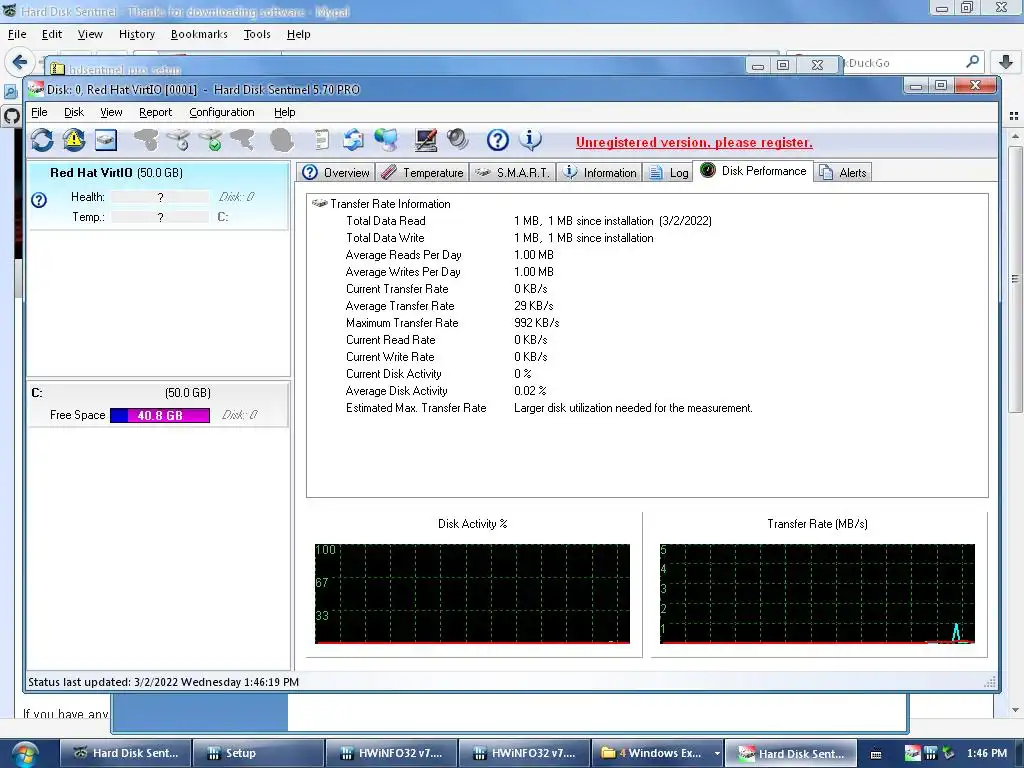Click the Temp. status bar showing '?'
1024x768 pixels.
click(160, 217)
